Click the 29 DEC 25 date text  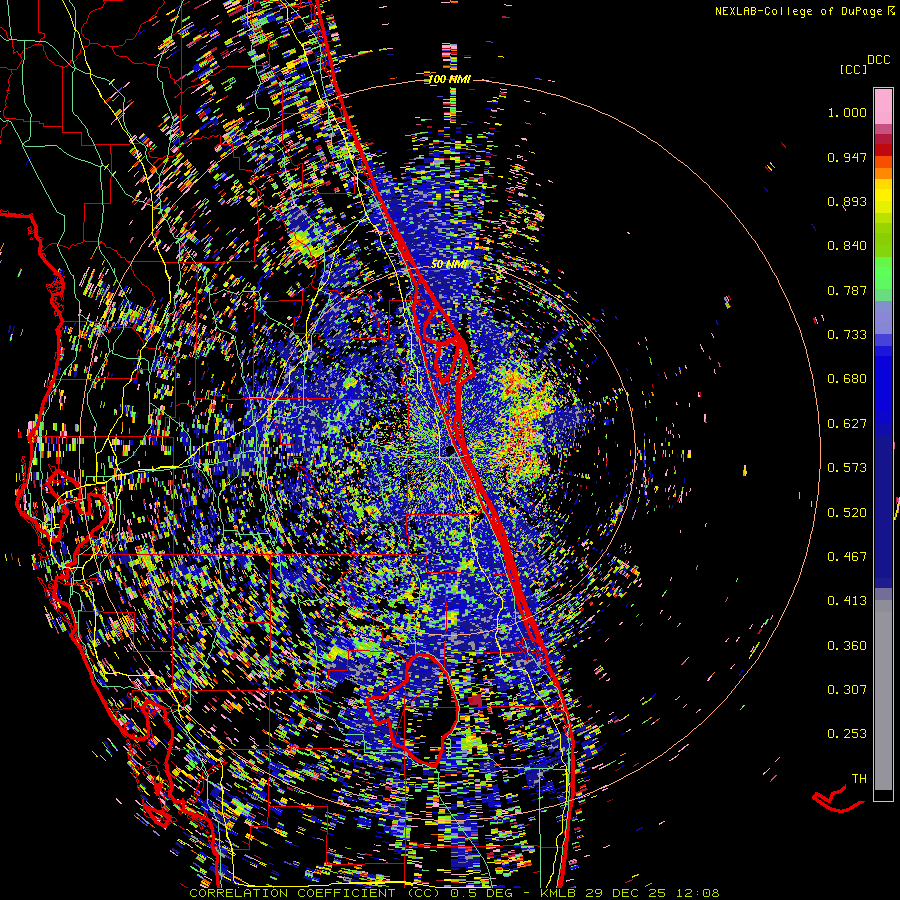tap(628, 893)
